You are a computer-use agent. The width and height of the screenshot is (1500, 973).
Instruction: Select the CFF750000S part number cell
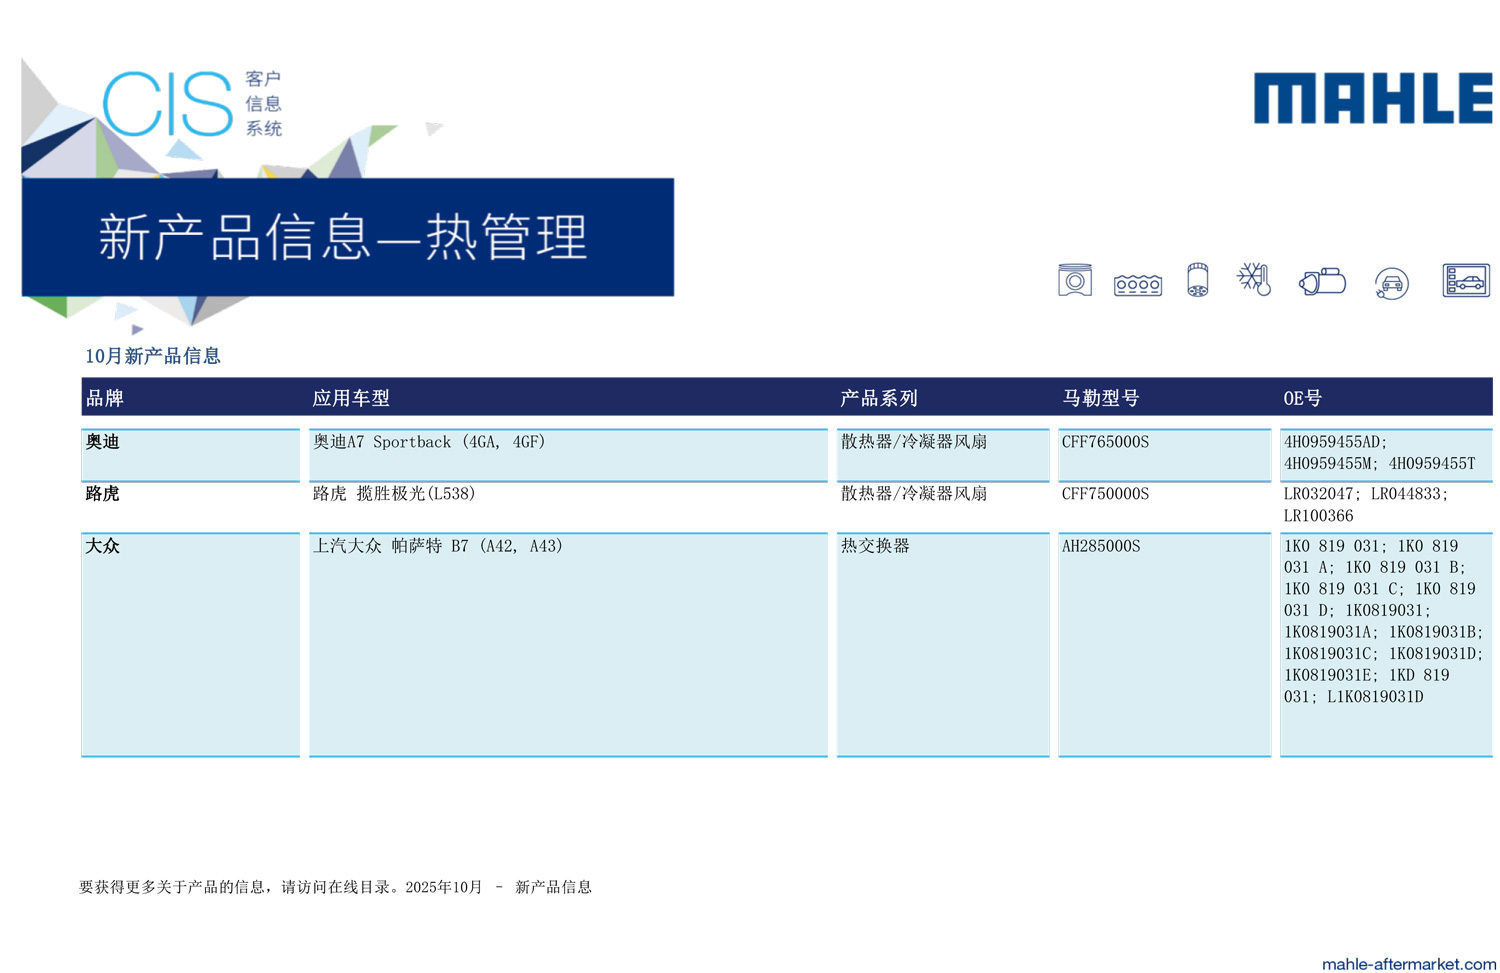pos(1105,494)
